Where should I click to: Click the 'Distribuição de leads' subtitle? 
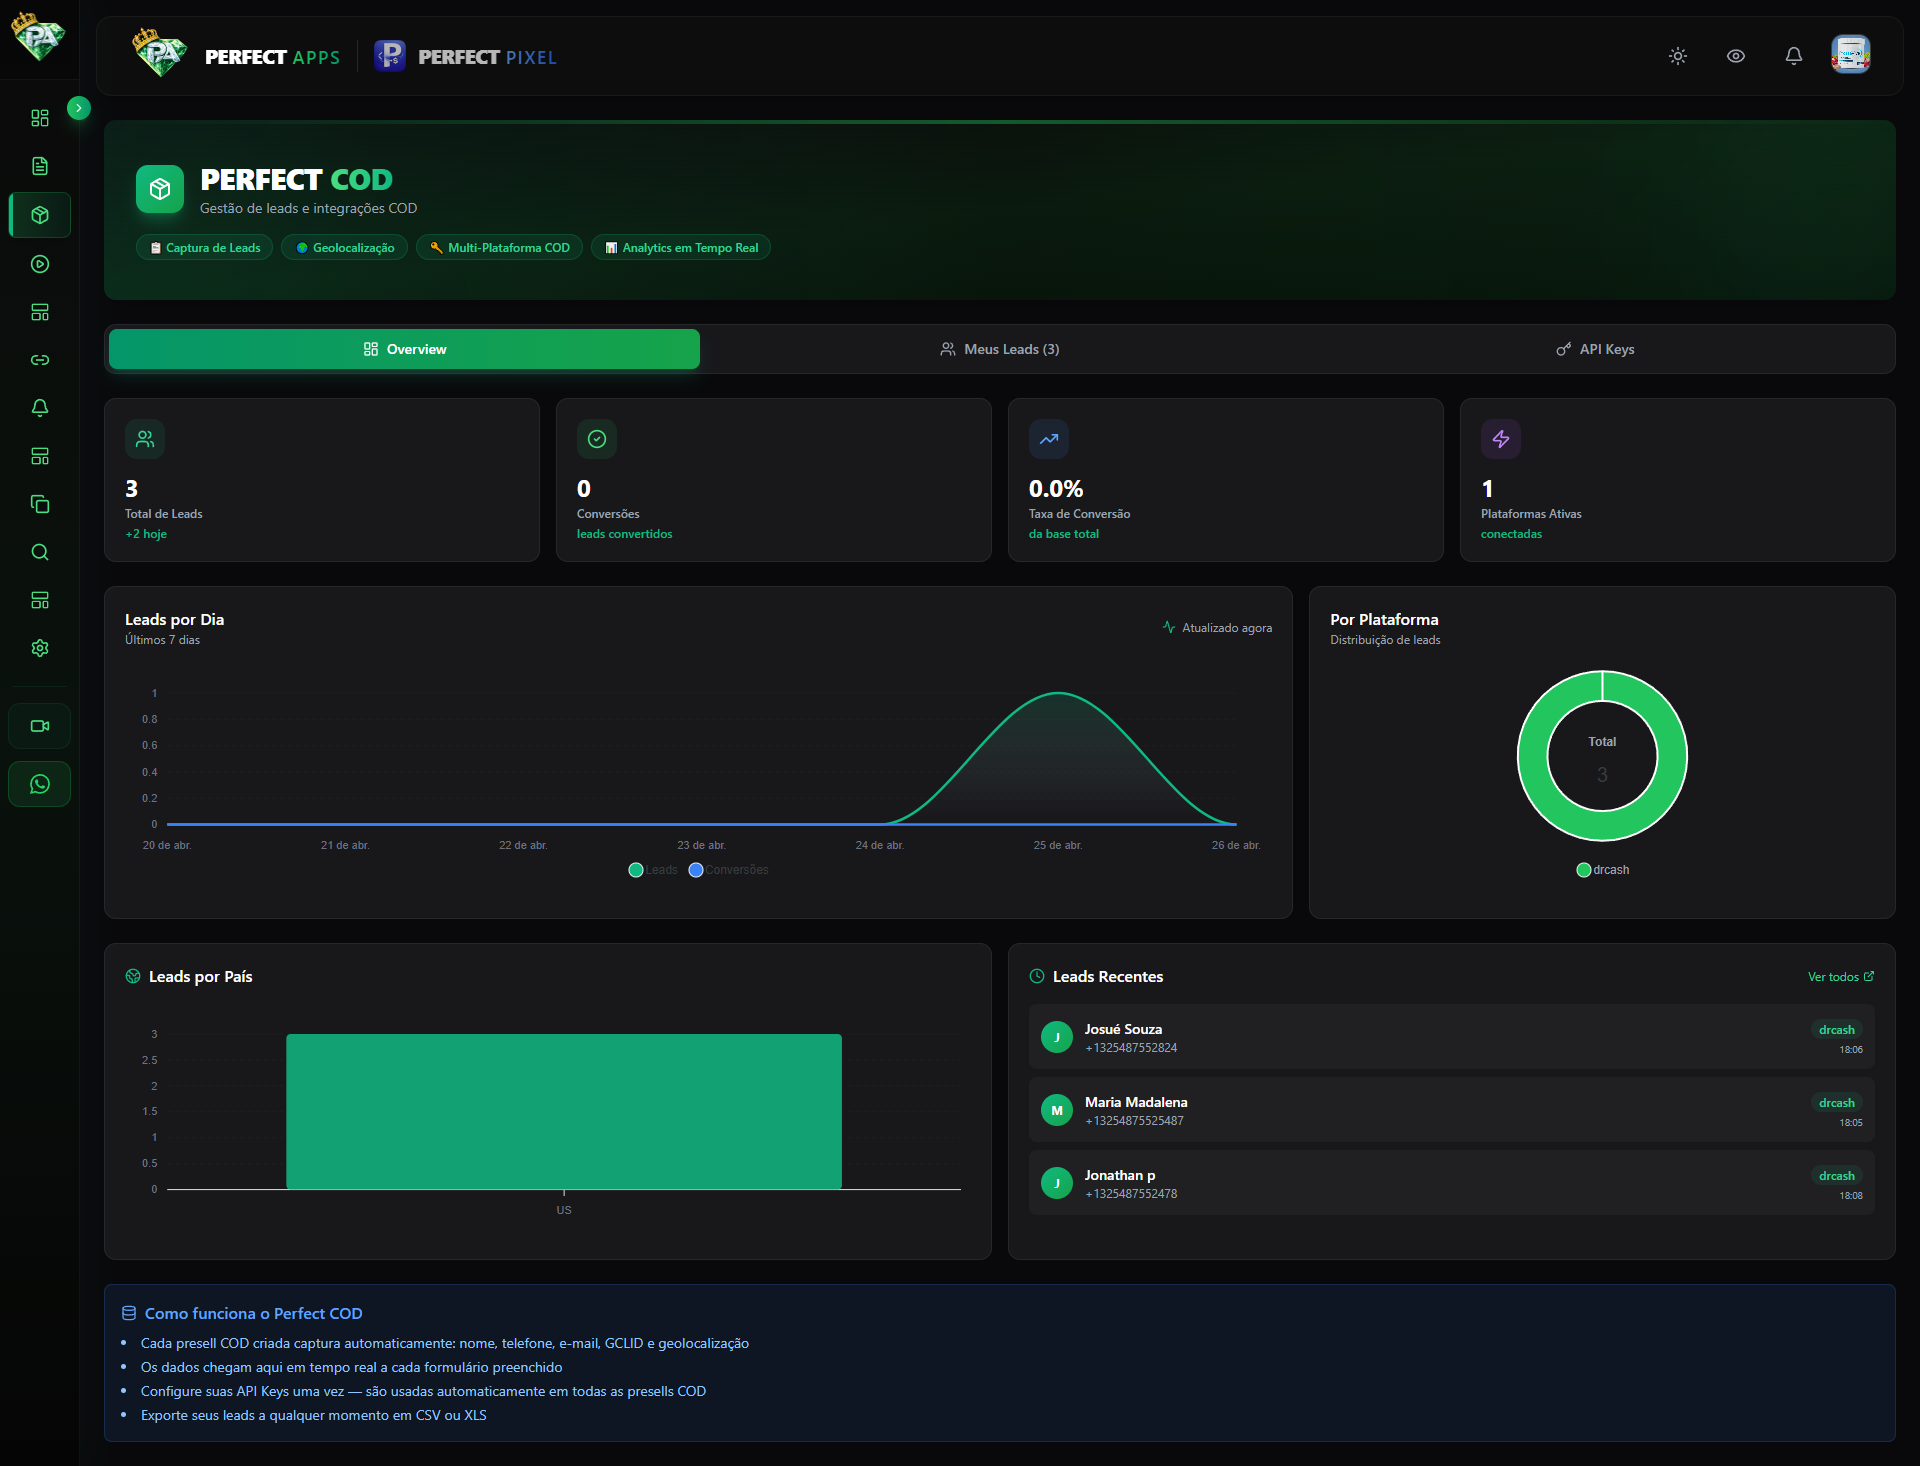[1385, 640]
